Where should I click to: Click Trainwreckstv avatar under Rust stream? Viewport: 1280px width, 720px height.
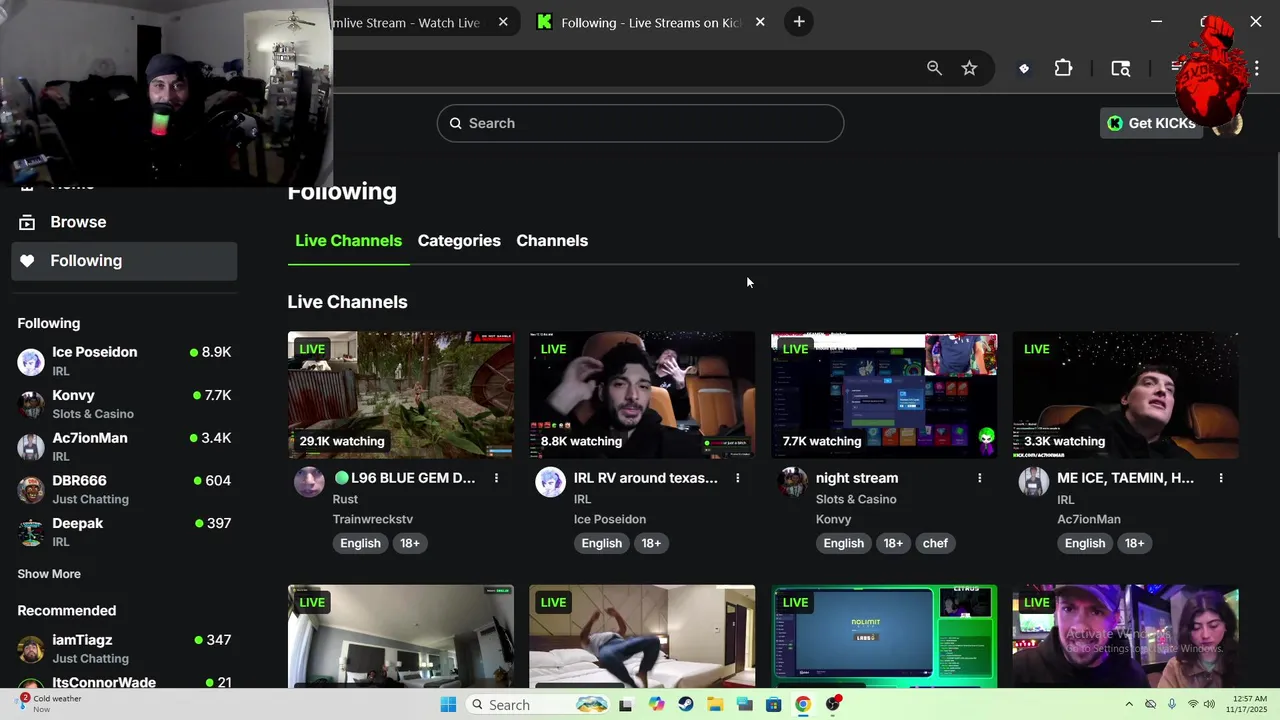click(309, 482)
